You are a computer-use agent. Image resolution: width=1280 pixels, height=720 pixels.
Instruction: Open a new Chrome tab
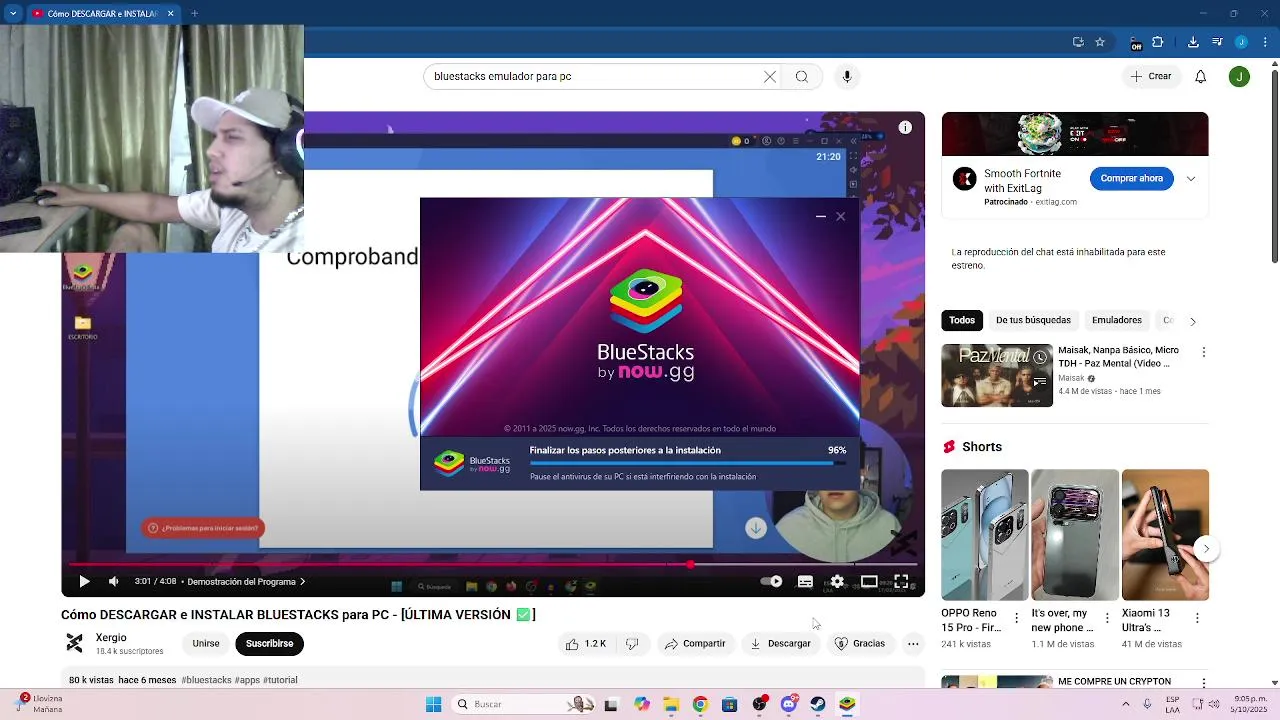(194, 13)
